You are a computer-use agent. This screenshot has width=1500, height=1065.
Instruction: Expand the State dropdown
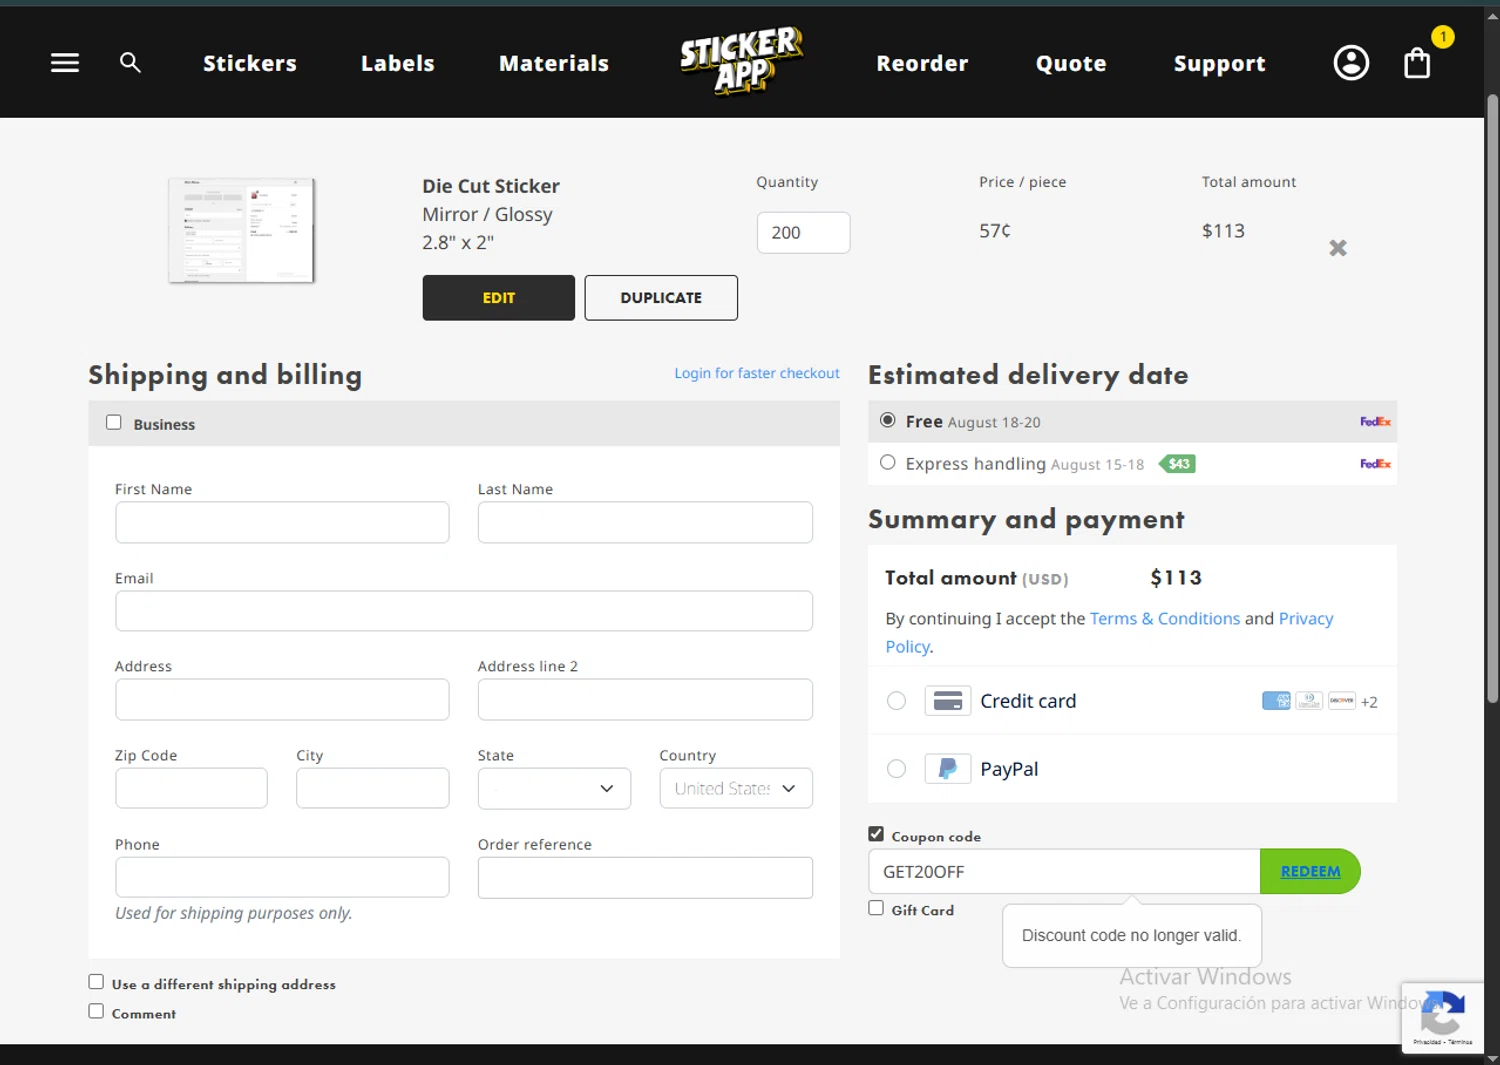554,788
